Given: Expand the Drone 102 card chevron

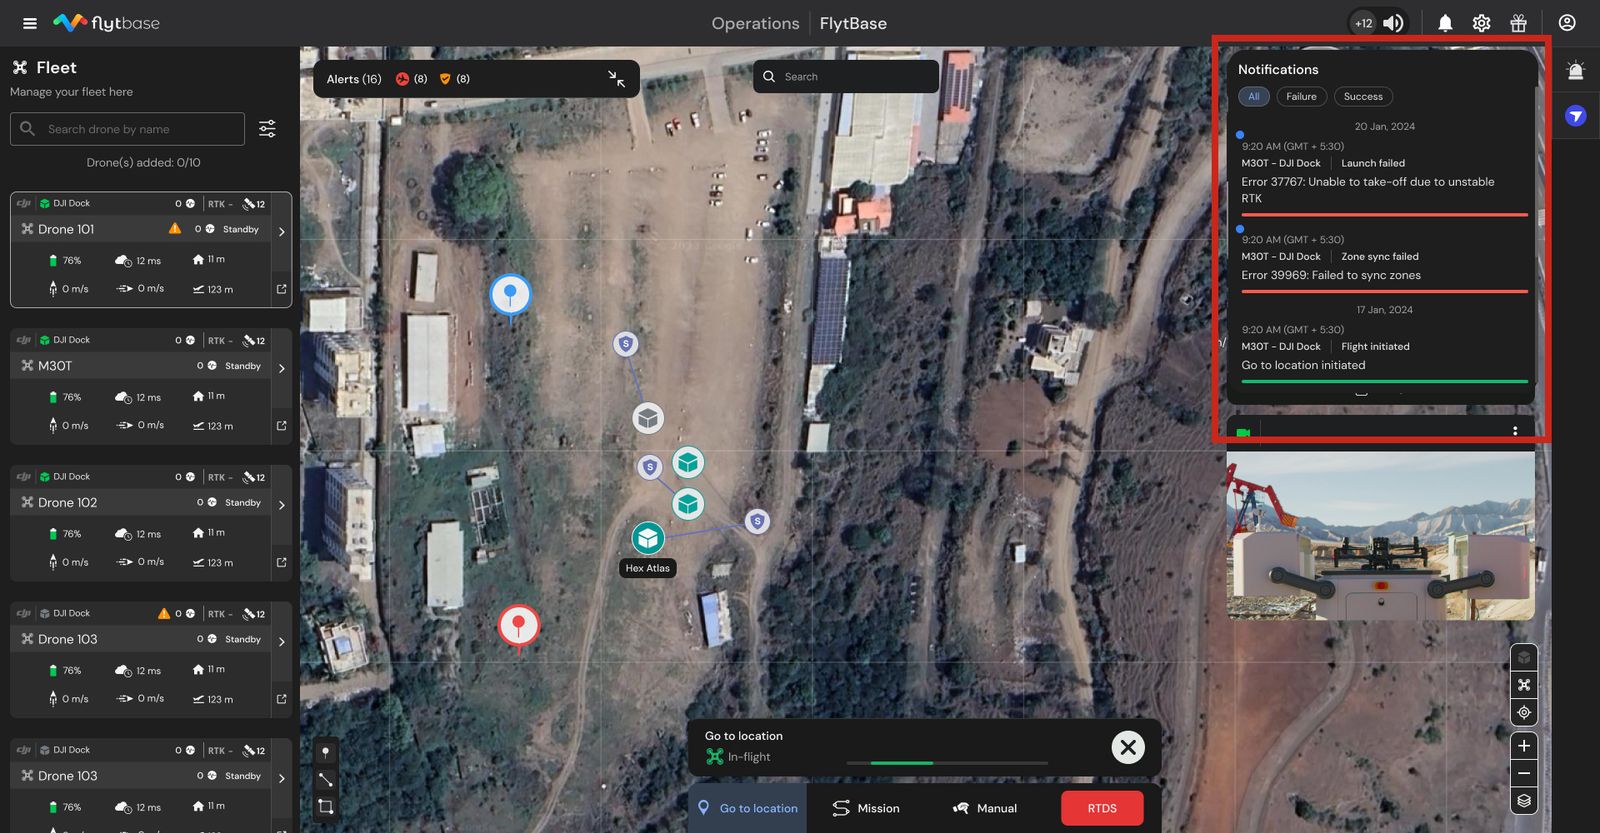Looking at the screenshot, I should (x=282, y=505).
